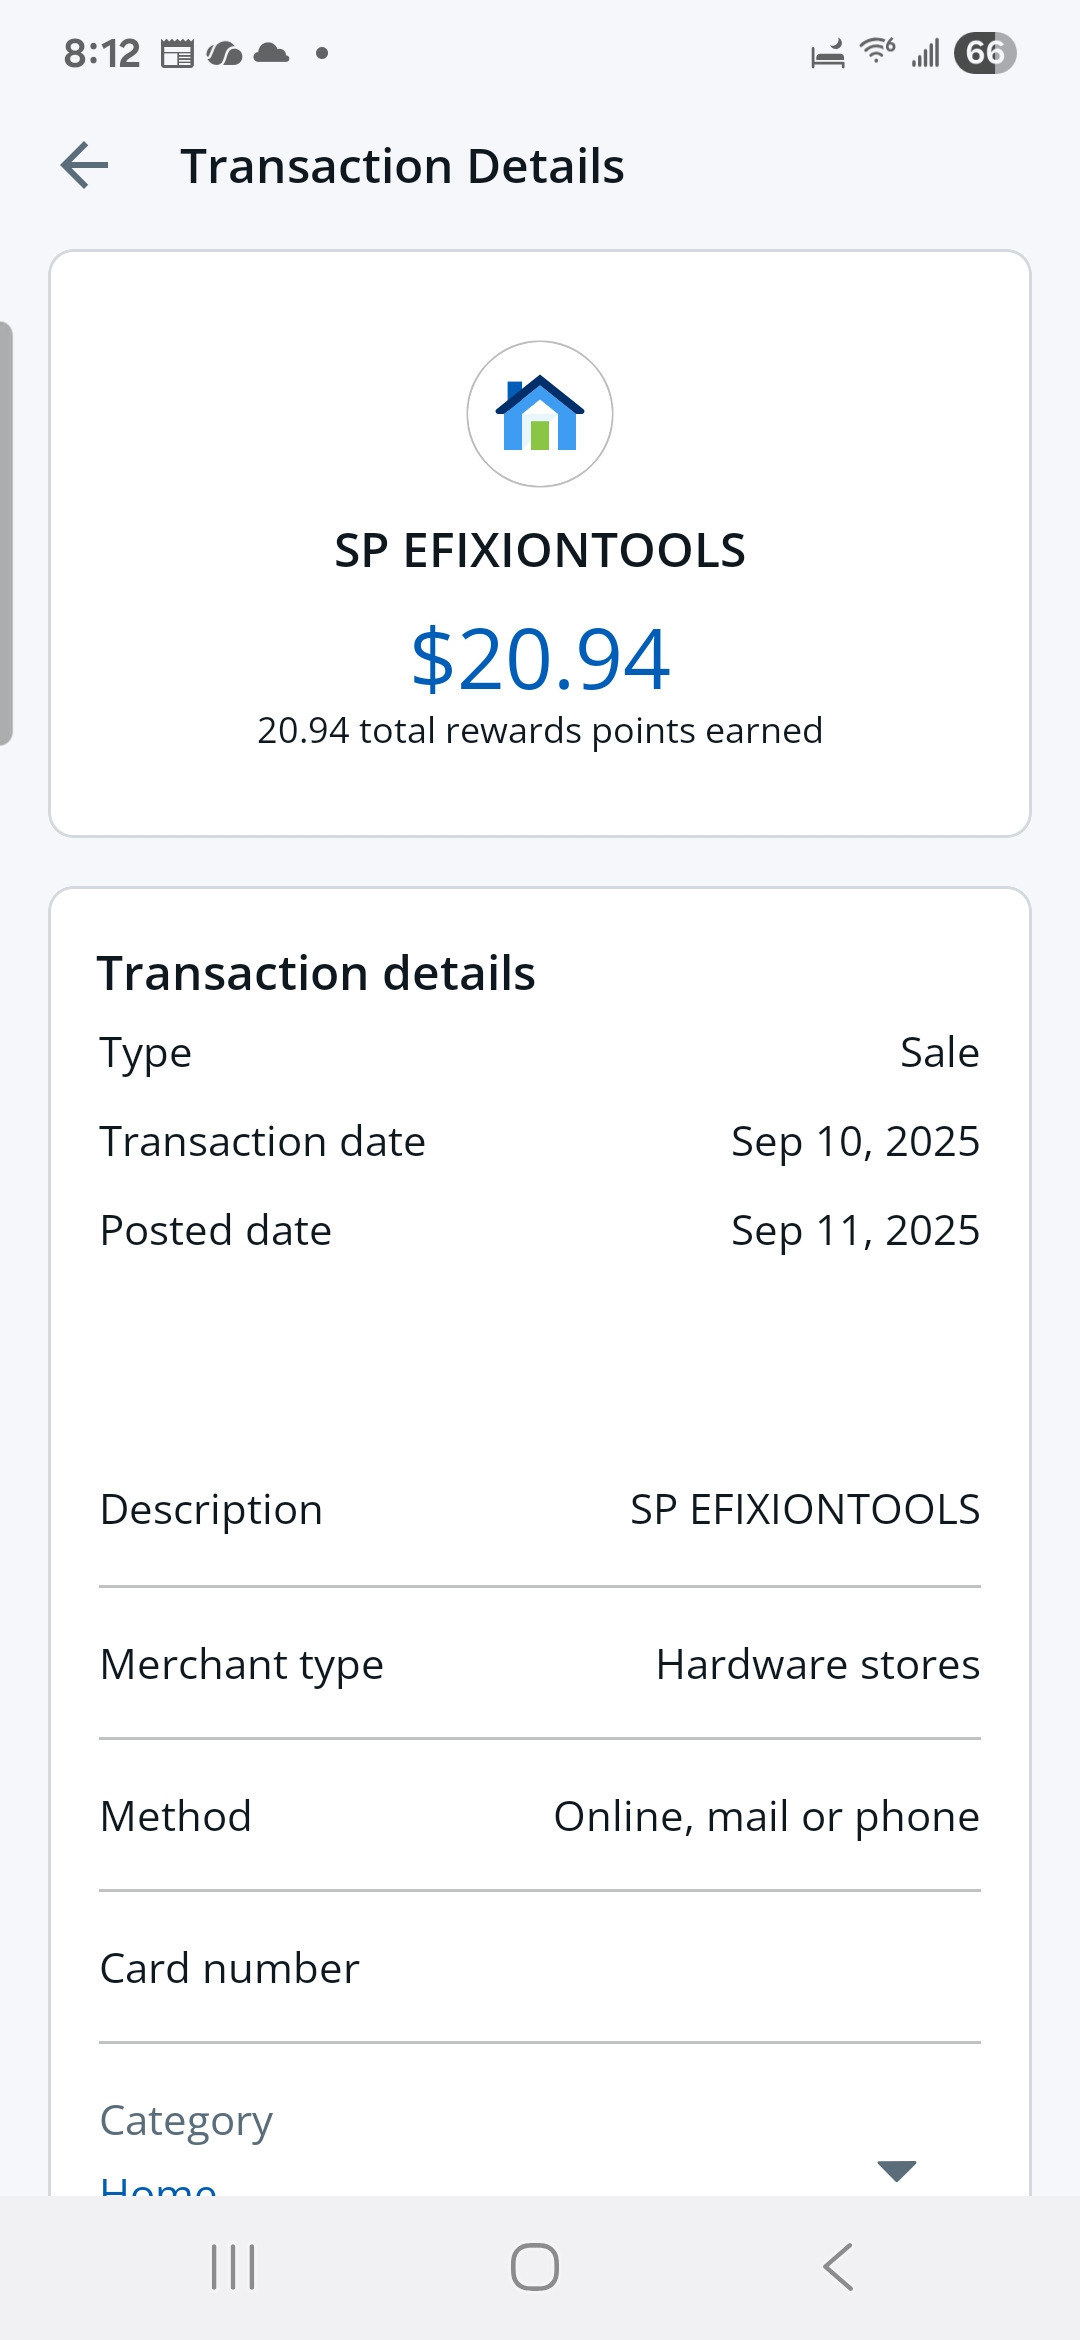
Task: Tap the cloud icon in status bar
Action: pyautogui.click(x=271, y=53)
